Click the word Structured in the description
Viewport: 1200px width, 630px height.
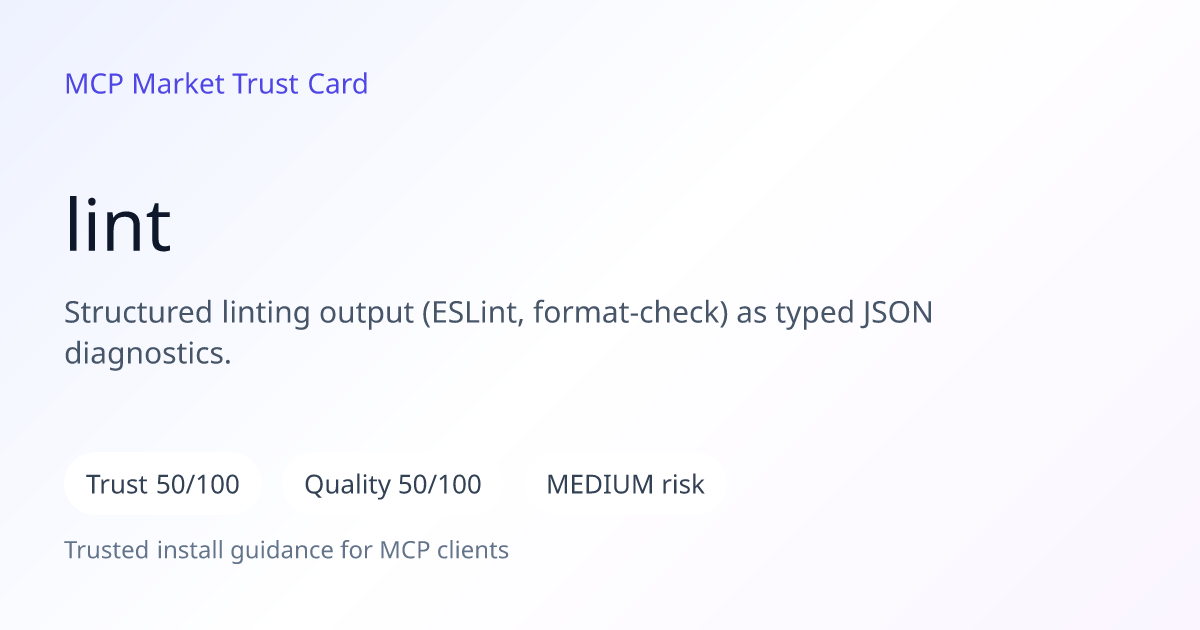136,314
